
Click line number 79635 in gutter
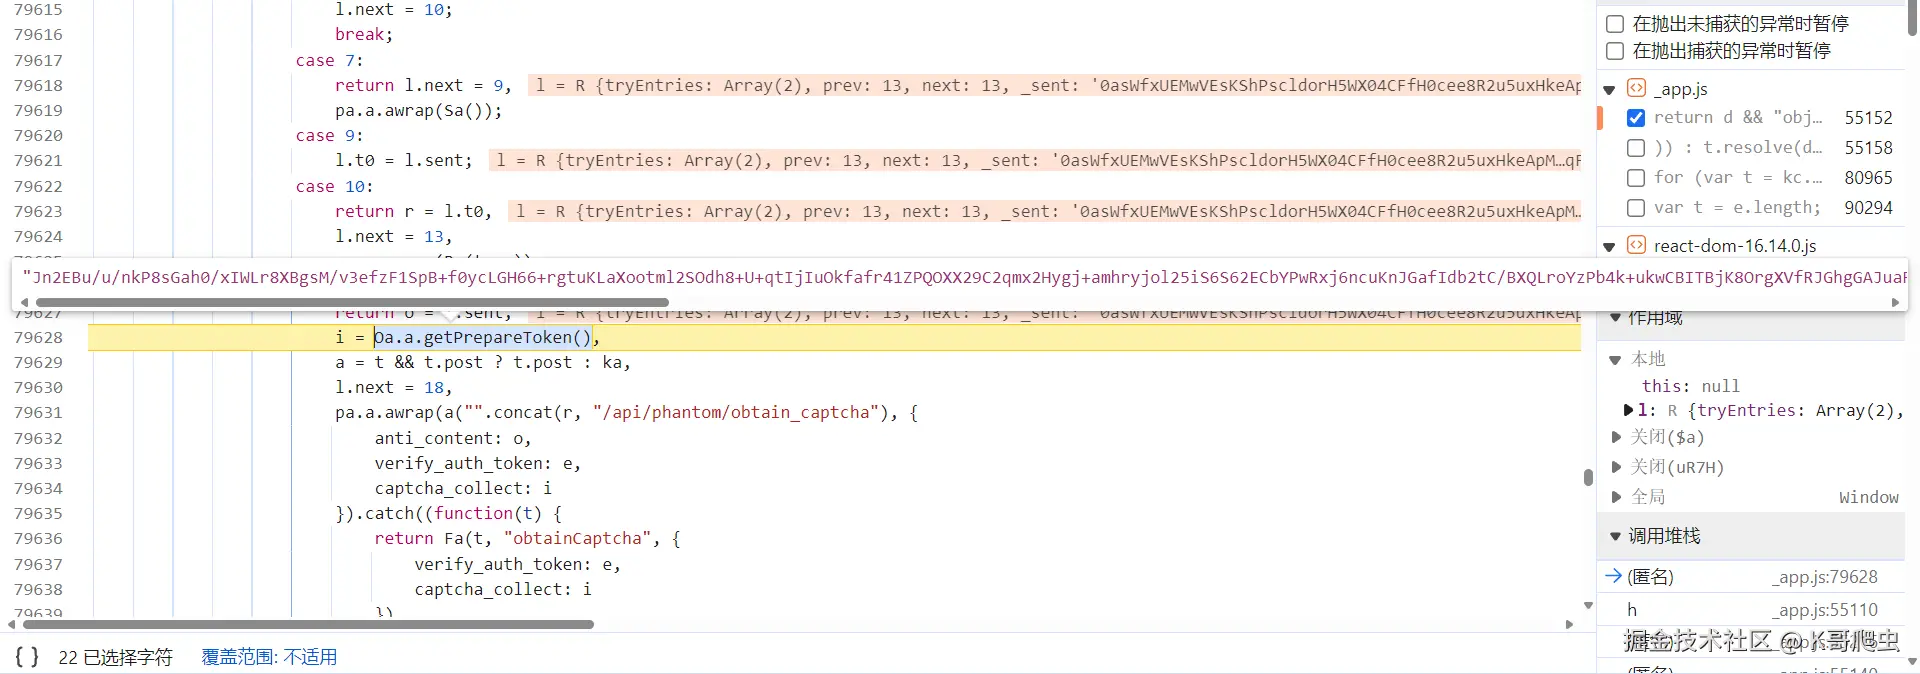pyautogui.click(x=38, y=514)
